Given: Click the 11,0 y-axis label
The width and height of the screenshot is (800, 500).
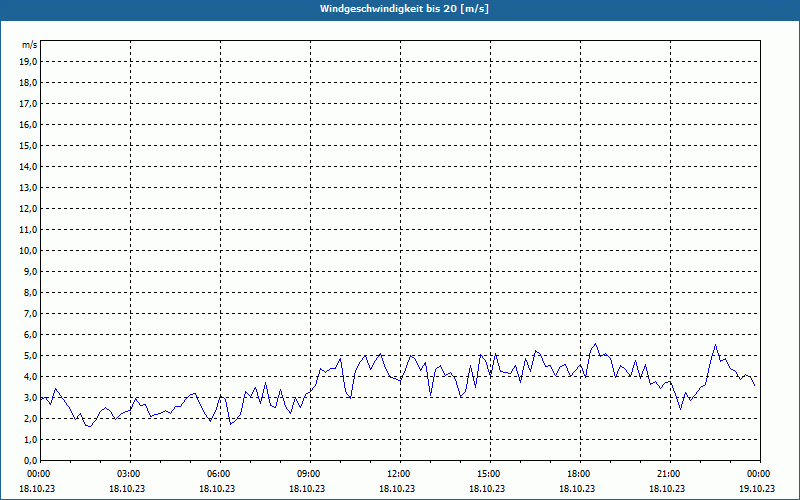Looking at the screenshot, I should tap(28, 230).
